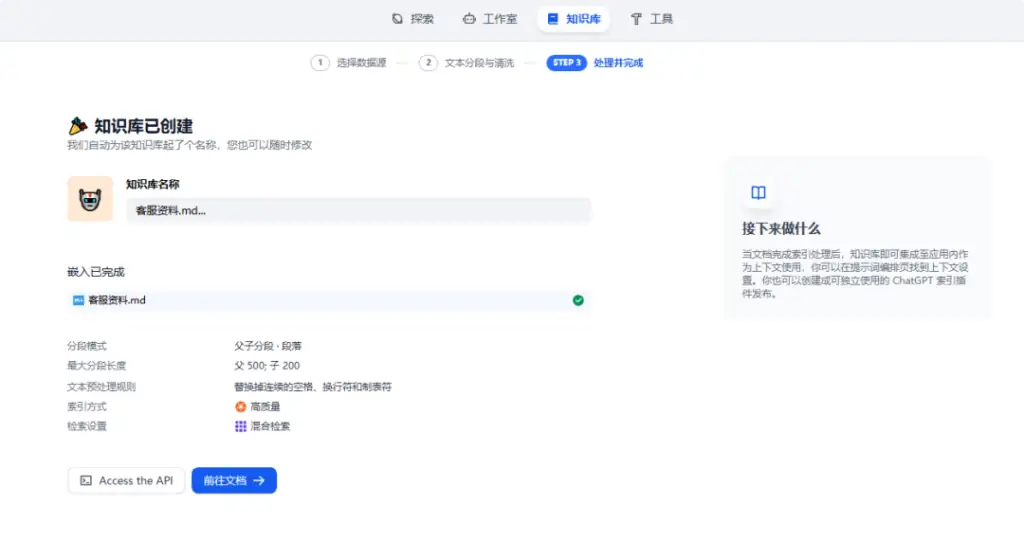This screenshot has height=559, width=1024.
Task: Go to step 1 选择数据源
Action: [x=349, y=63]
